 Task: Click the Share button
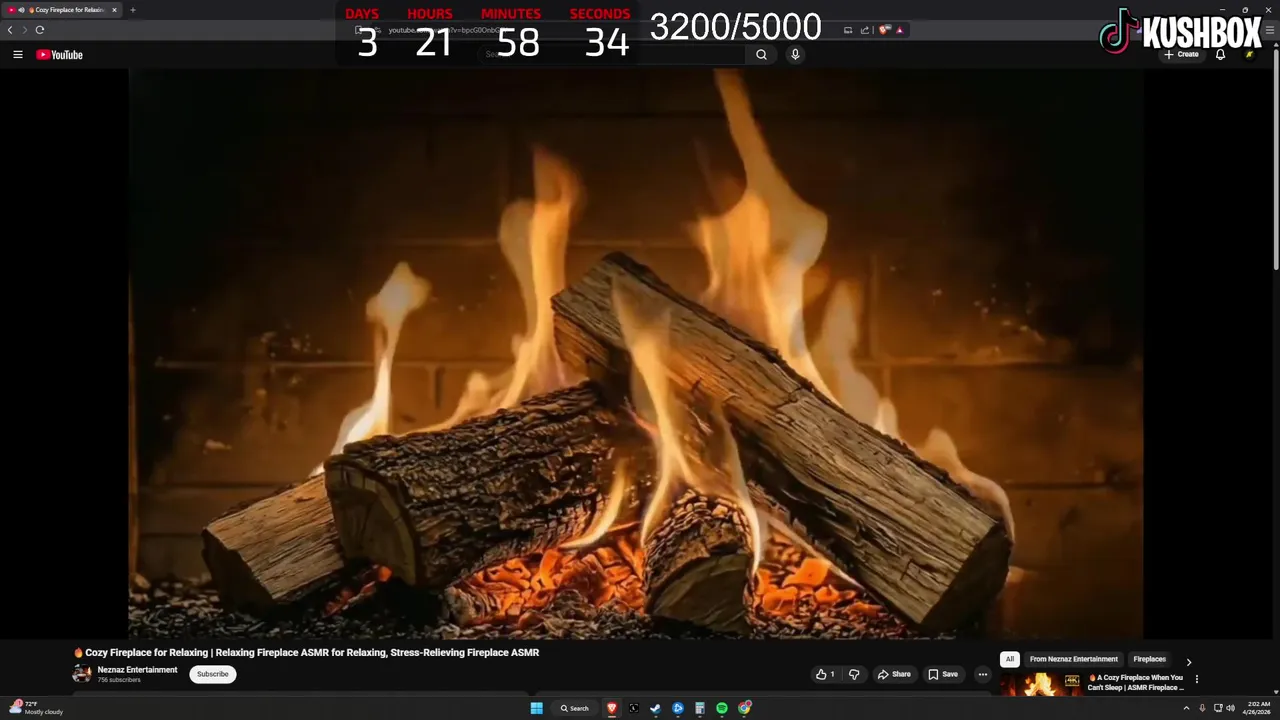coord(894,674)
